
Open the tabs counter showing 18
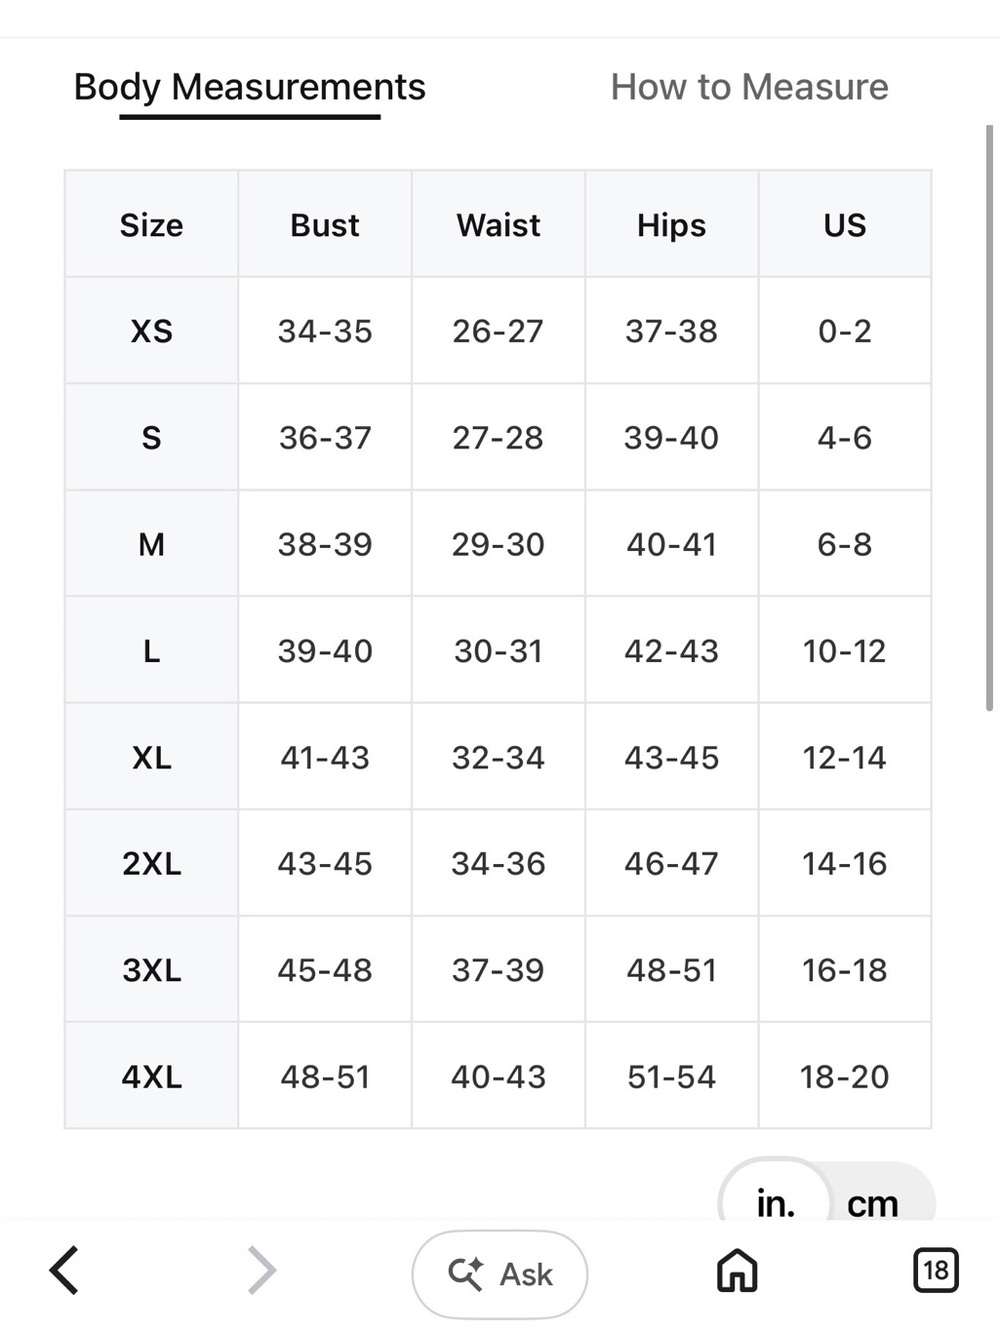coord(936,1270)
